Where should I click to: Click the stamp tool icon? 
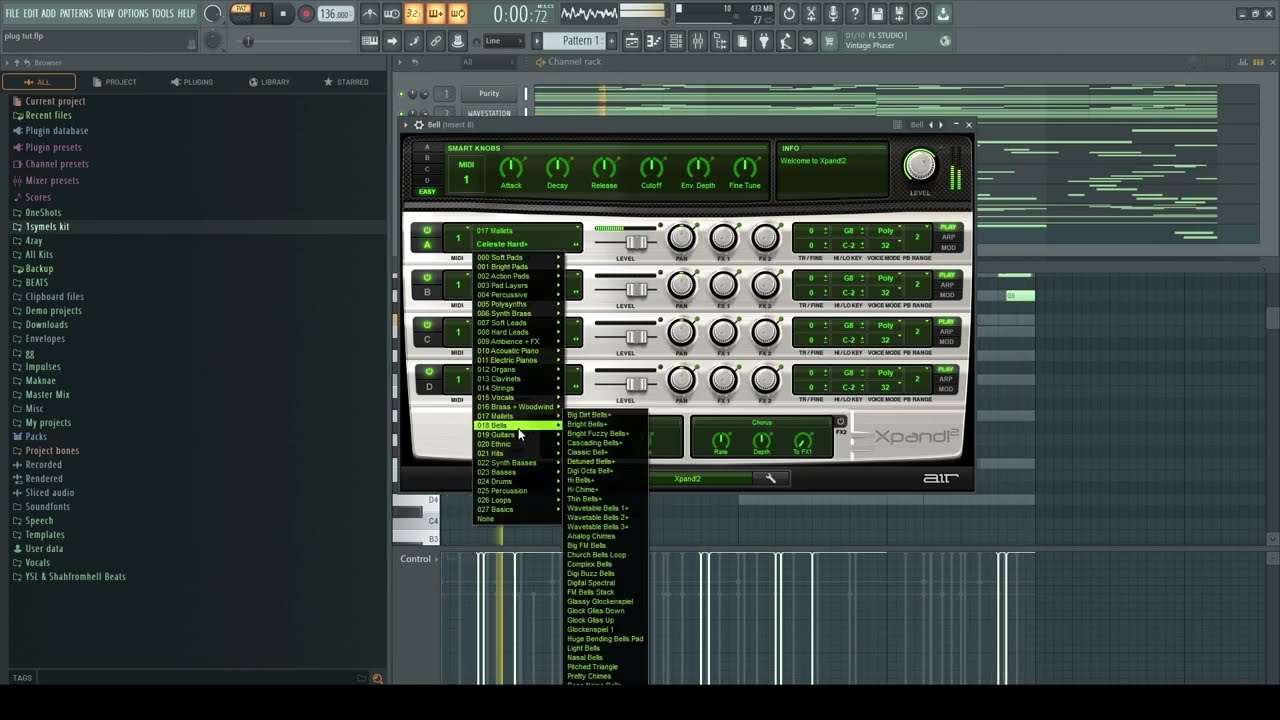(458, 41)
